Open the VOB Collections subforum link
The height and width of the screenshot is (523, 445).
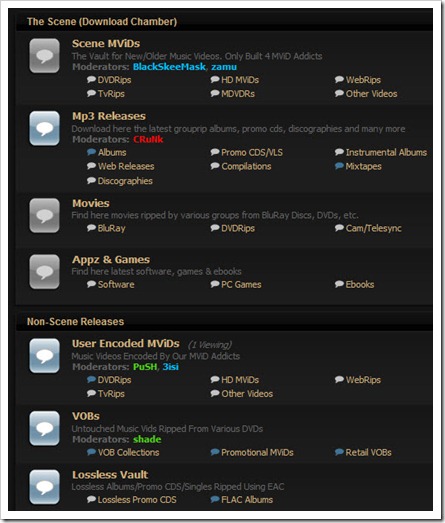click(128, 452)
